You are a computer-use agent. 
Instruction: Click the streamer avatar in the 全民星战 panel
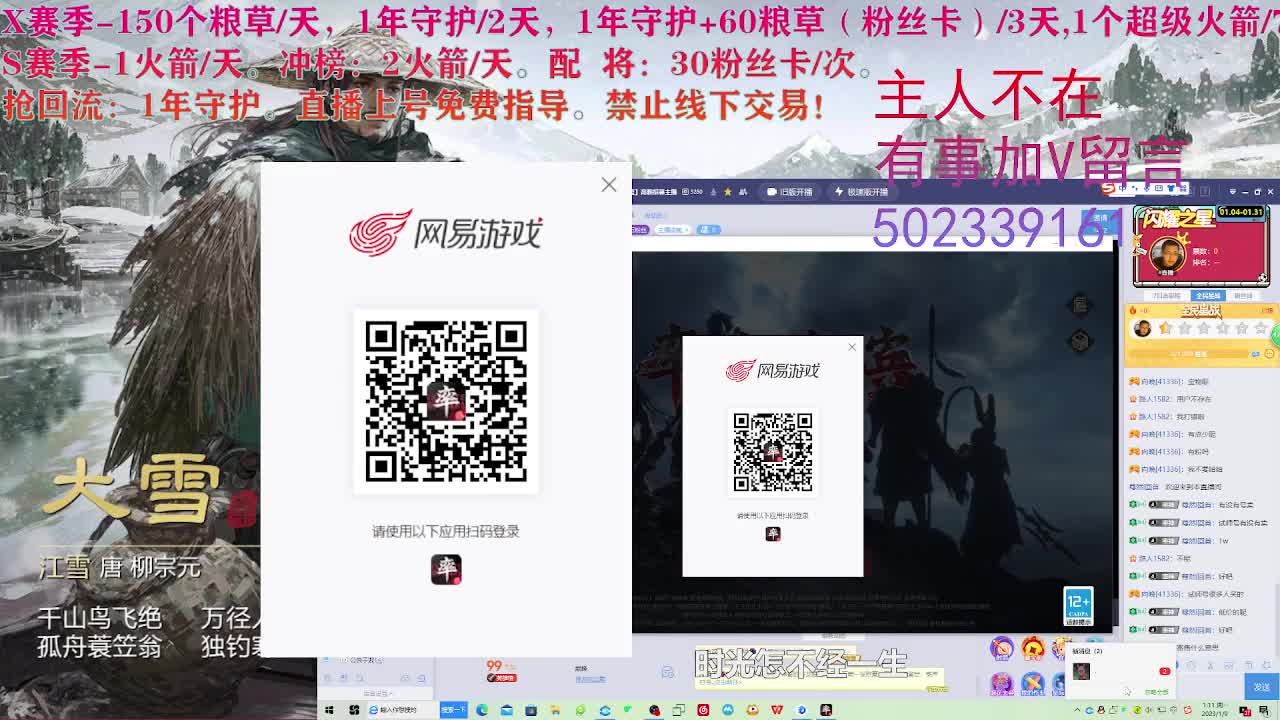(x=1142, y=328)
